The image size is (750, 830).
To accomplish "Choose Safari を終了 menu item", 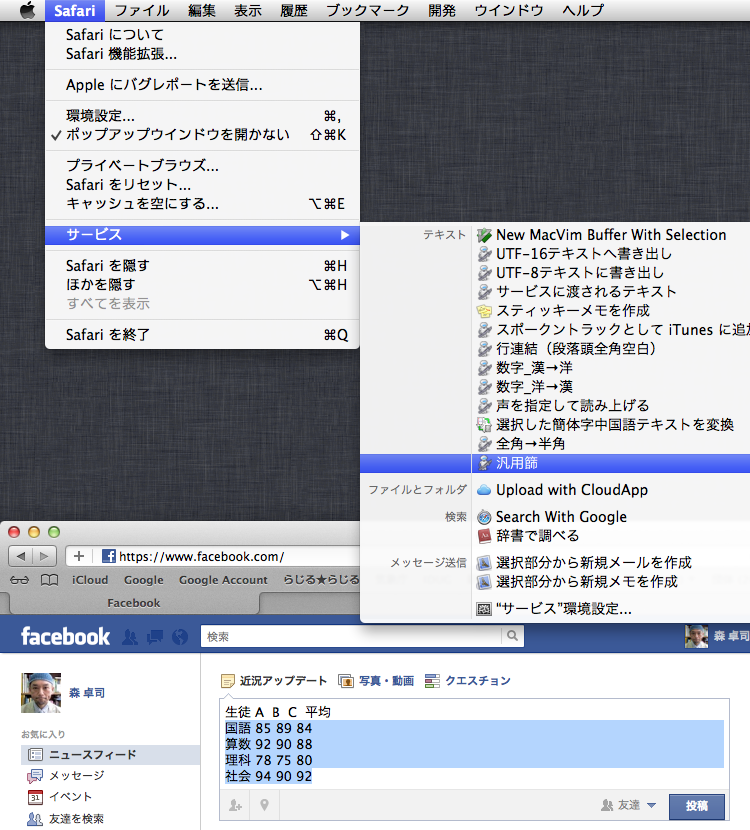I will pos(202,335).
